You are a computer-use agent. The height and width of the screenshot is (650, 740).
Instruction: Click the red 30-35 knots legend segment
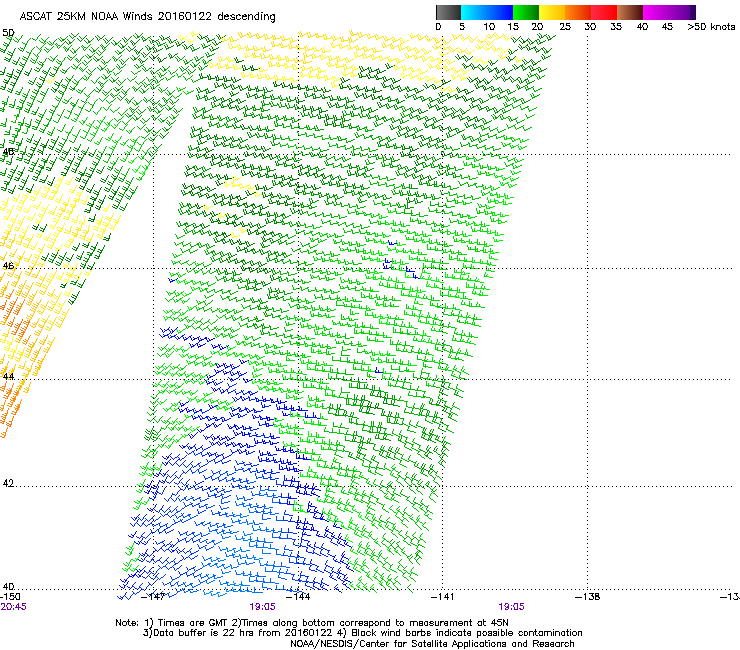pyautogui.click(x=604, y=12)
